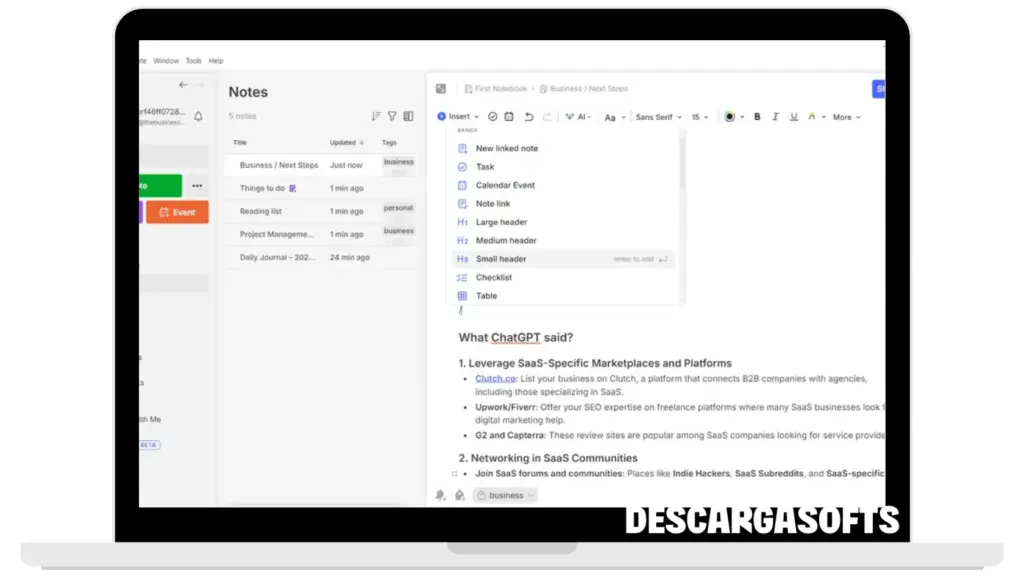
Task: Toggle italic formatting
Action: (x=775, y=117)
